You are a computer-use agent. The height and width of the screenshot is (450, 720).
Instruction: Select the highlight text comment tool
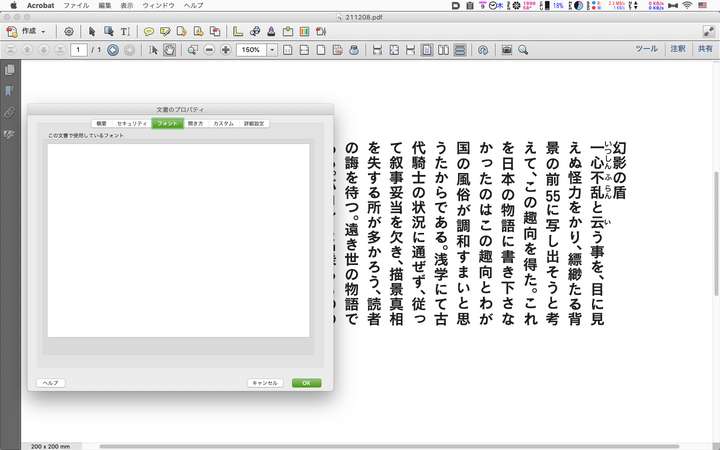coord(165,32)
